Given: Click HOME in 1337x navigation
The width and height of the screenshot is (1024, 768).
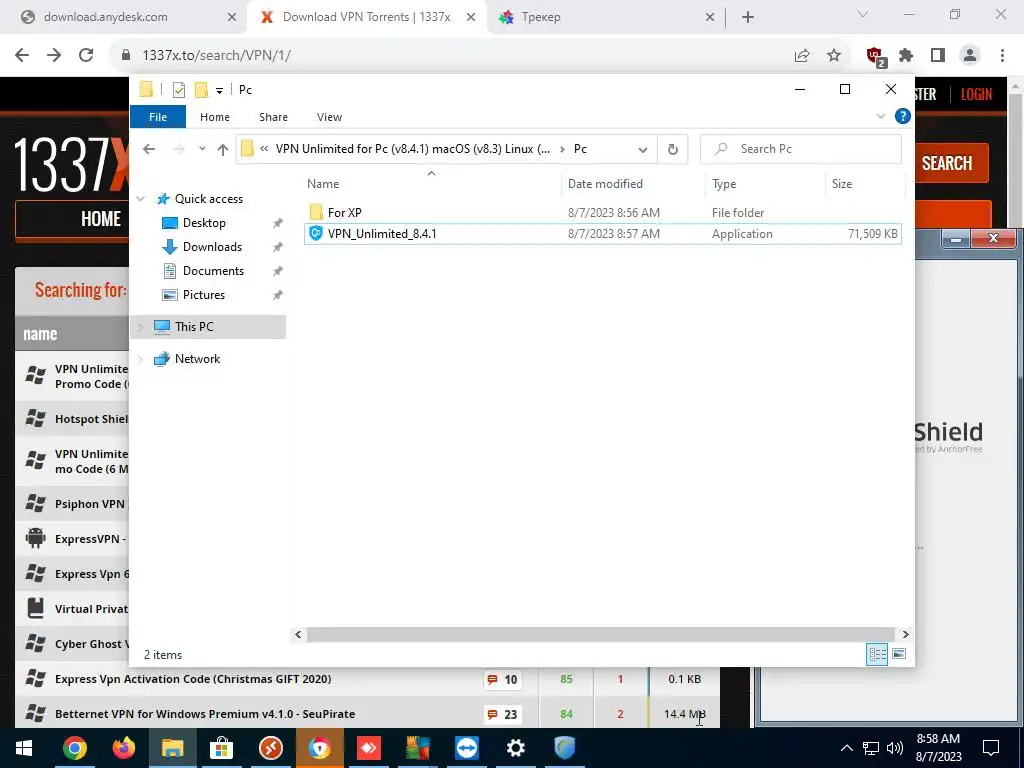Looking at the screenshot, I should [101, 219].
